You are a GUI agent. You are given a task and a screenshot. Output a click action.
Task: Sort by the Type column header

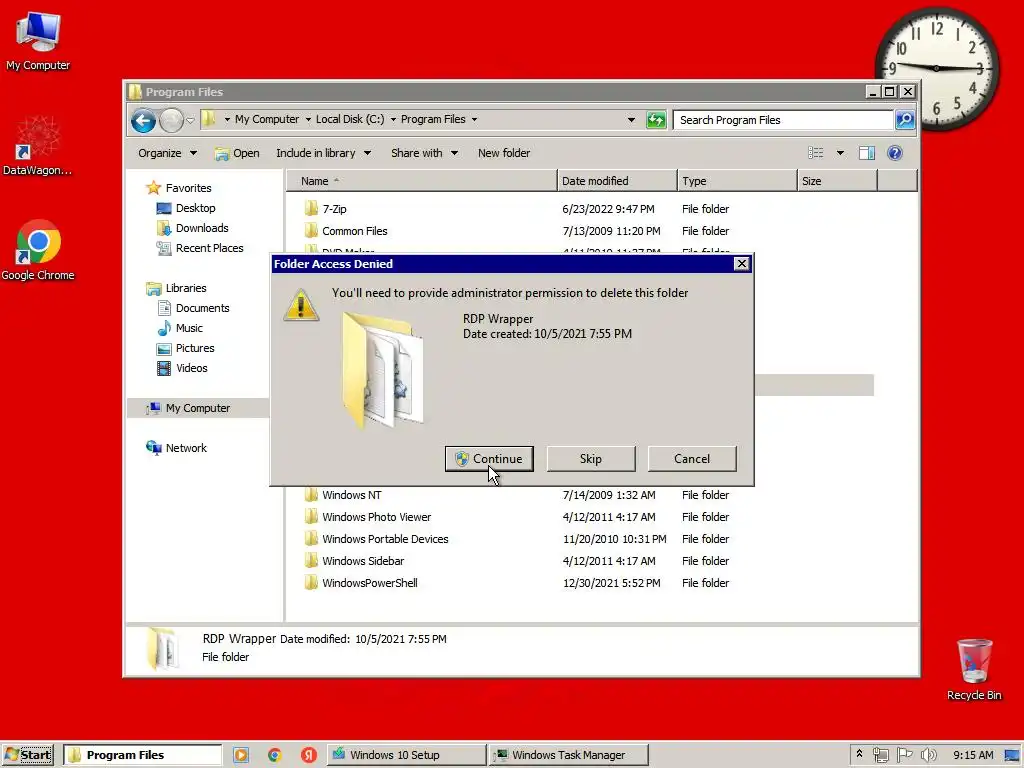point(737,181)
